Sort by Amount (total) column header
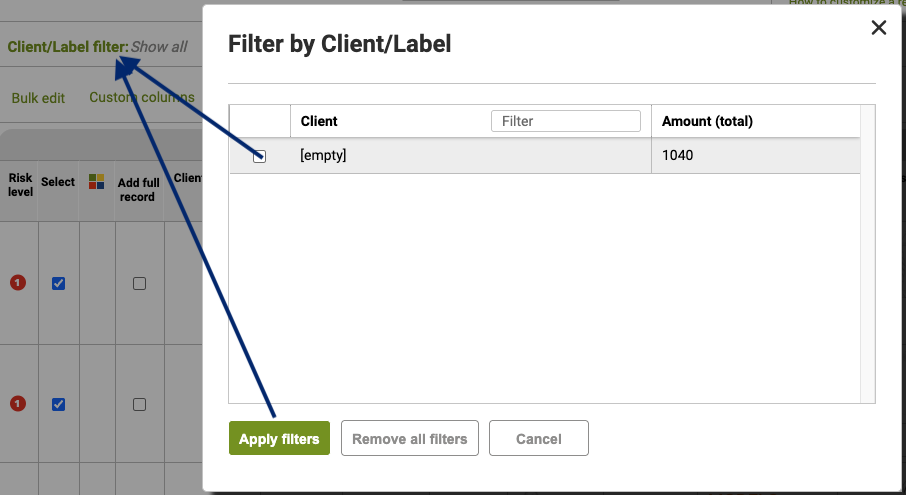 coord(707,121)
